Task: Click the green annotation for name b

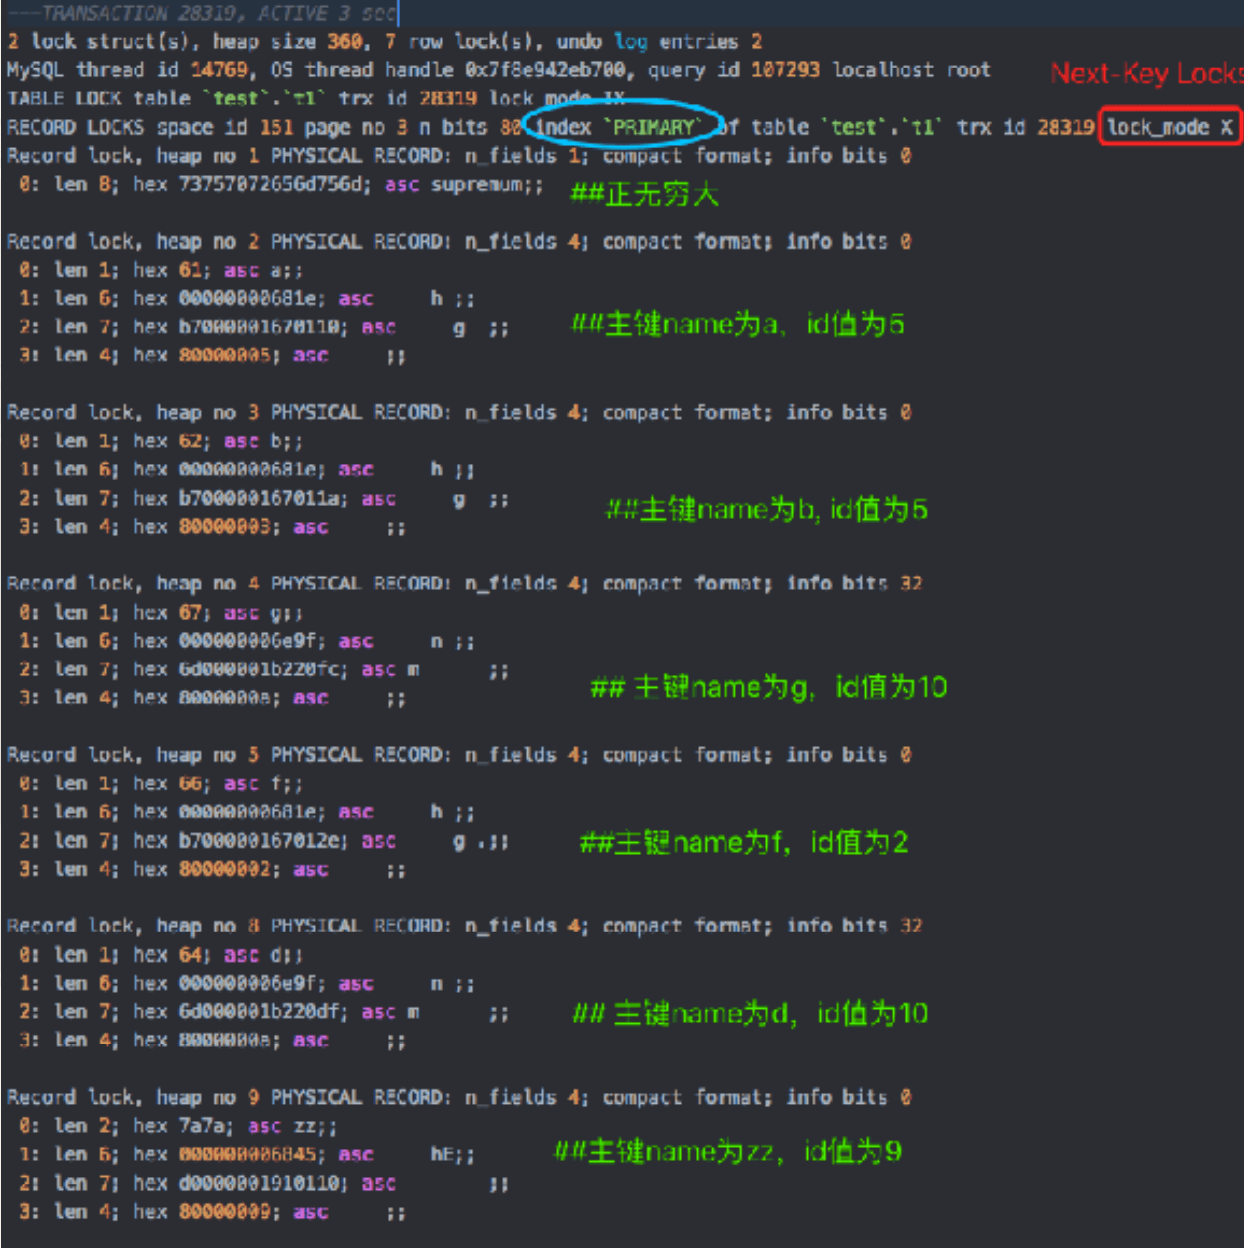Action: [766, 509]
